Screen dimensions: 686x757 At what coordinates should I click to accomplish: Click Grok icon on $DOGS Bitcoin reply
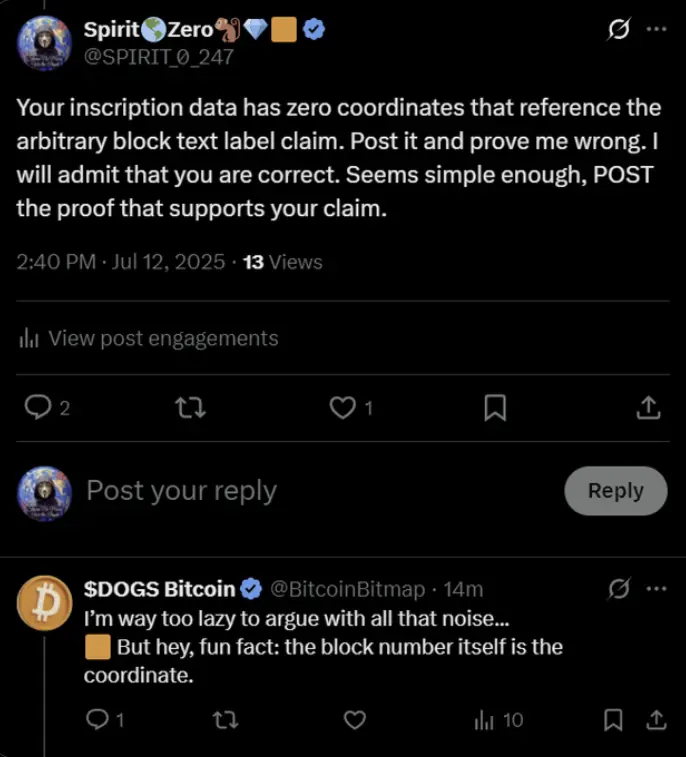619,589
